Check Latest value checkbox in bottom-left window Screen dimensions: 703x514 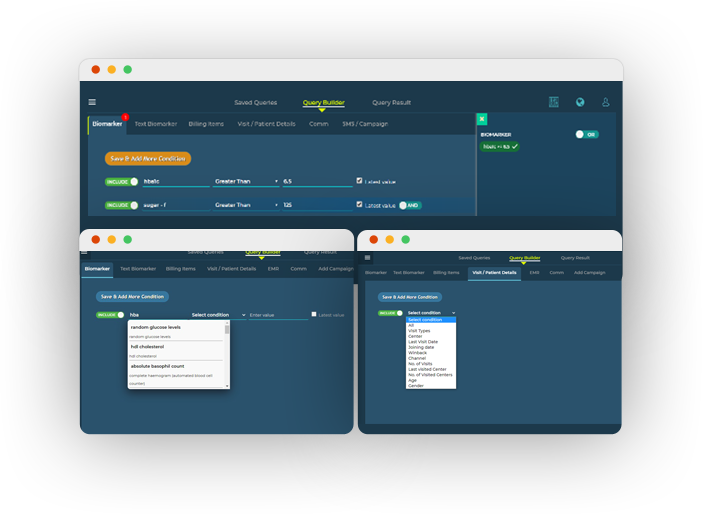coord(314,314)
